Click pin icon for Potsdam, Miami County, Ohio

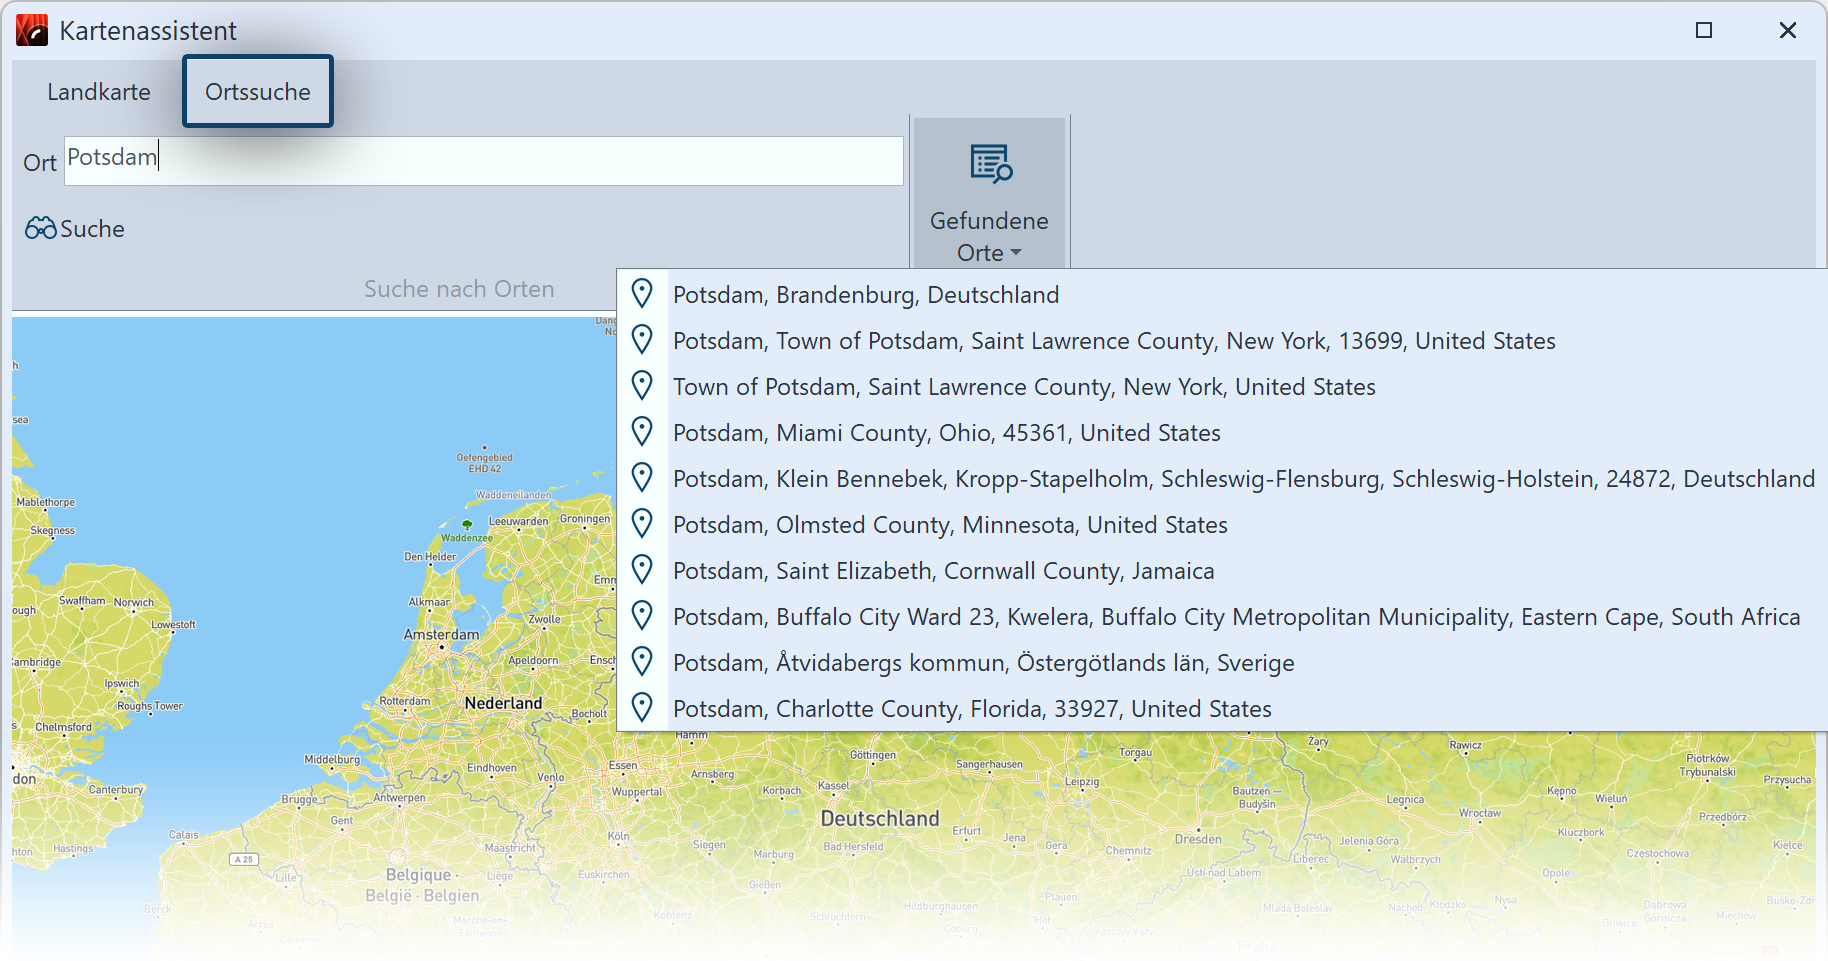point(642,432)
